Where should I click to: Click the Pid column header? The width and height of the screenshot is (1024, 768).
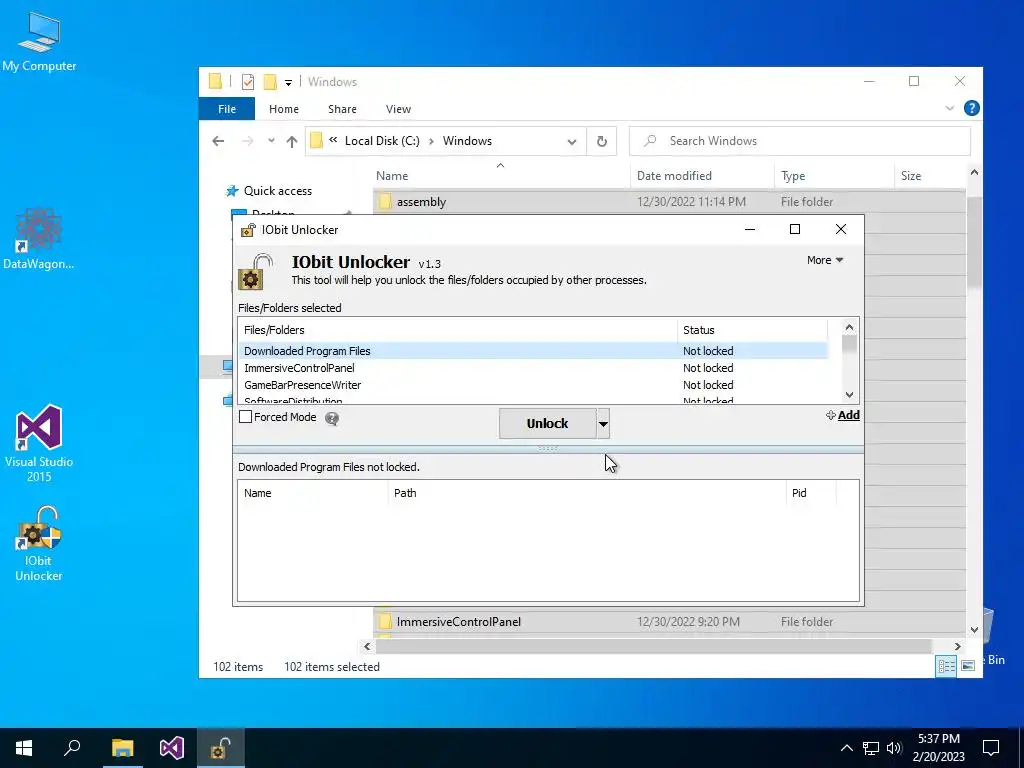coord(810,493)
